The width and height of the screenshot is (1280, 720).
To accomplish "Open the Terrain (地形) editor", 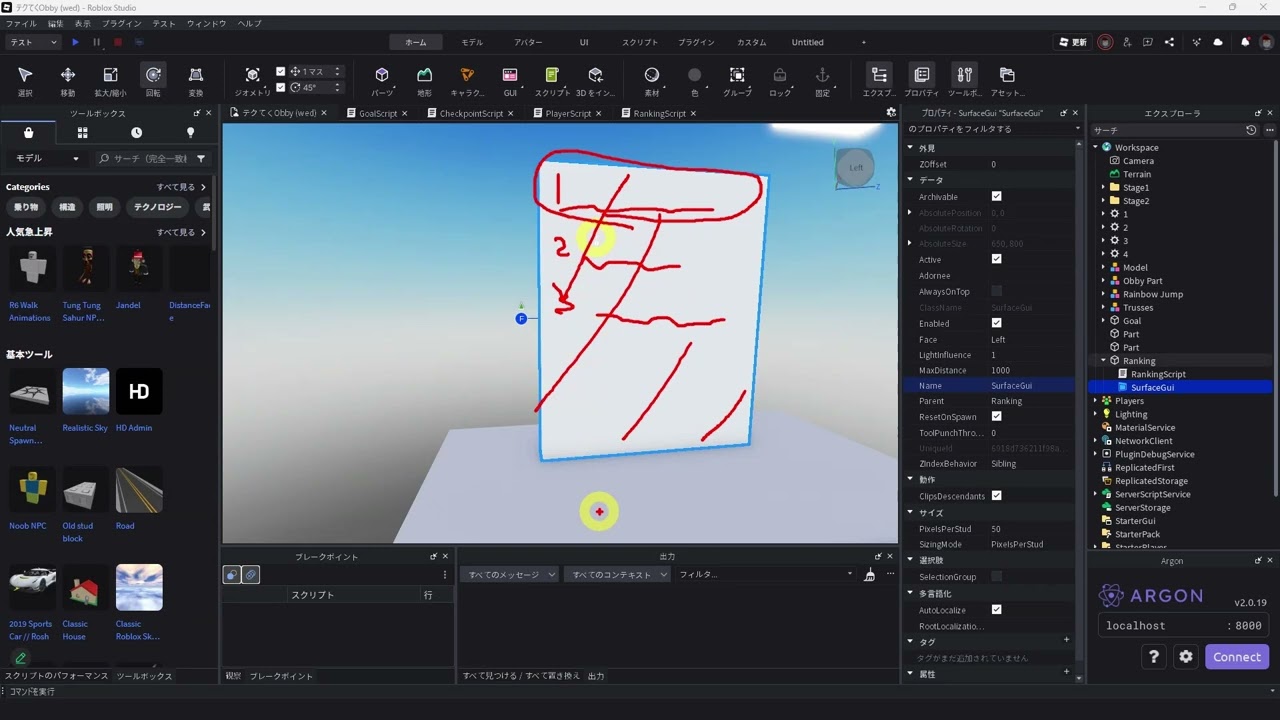I will tap(424, 80).
